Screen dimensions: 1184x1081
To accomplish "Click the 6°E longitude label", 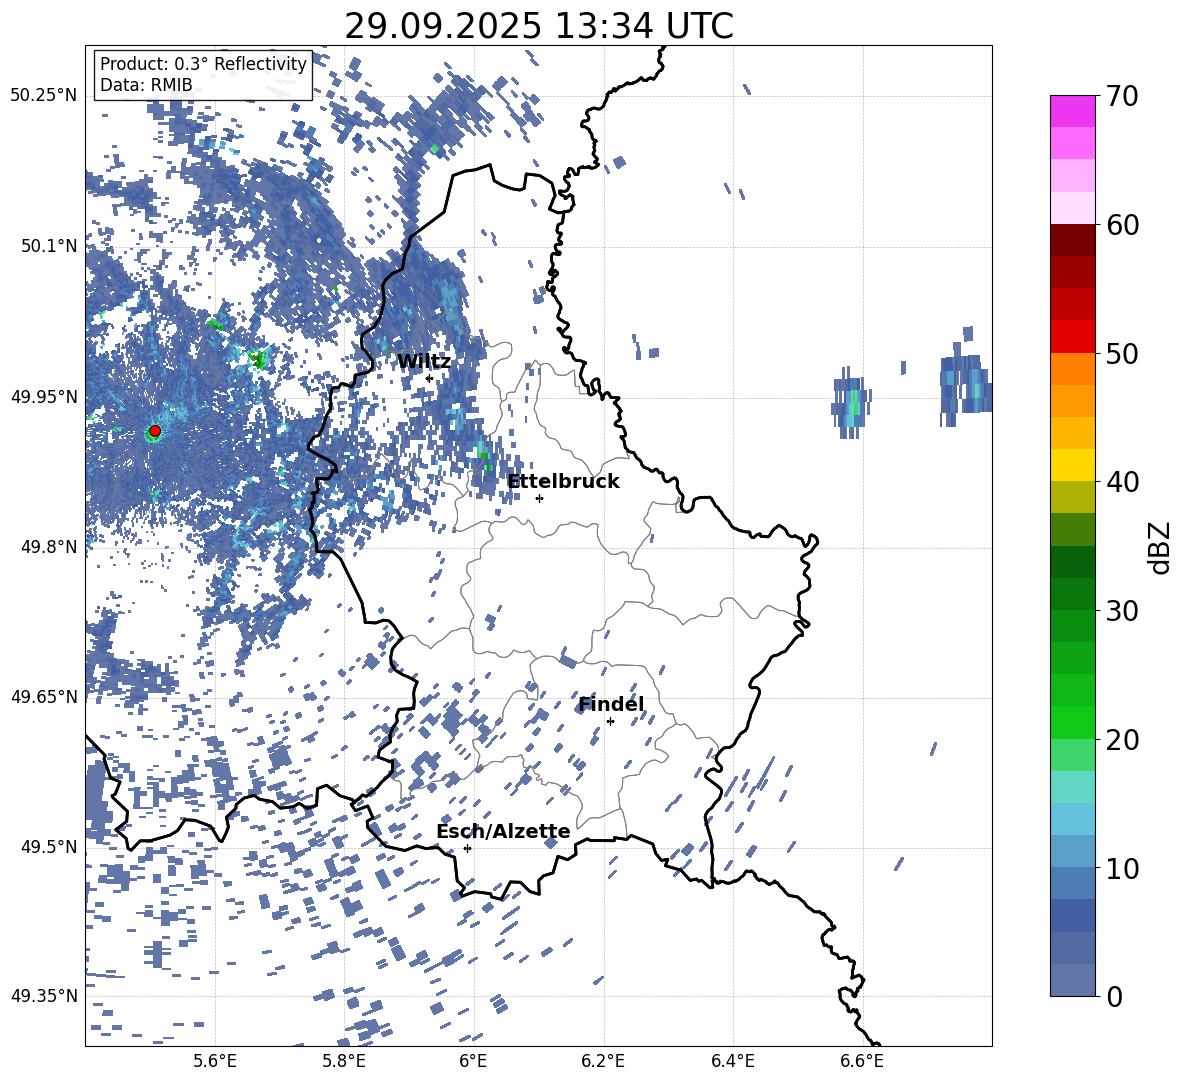I will (473, 1062).
